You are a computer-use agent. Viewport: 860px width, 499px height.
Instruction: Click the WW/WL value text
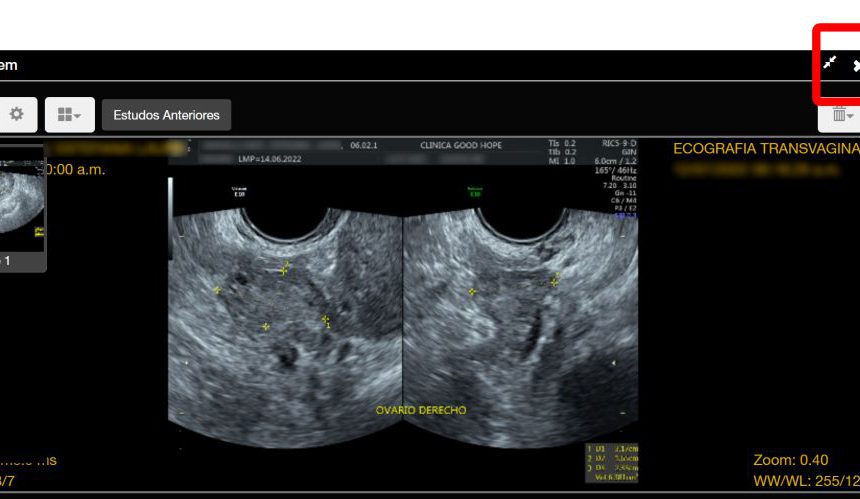(x=806, y=481)
